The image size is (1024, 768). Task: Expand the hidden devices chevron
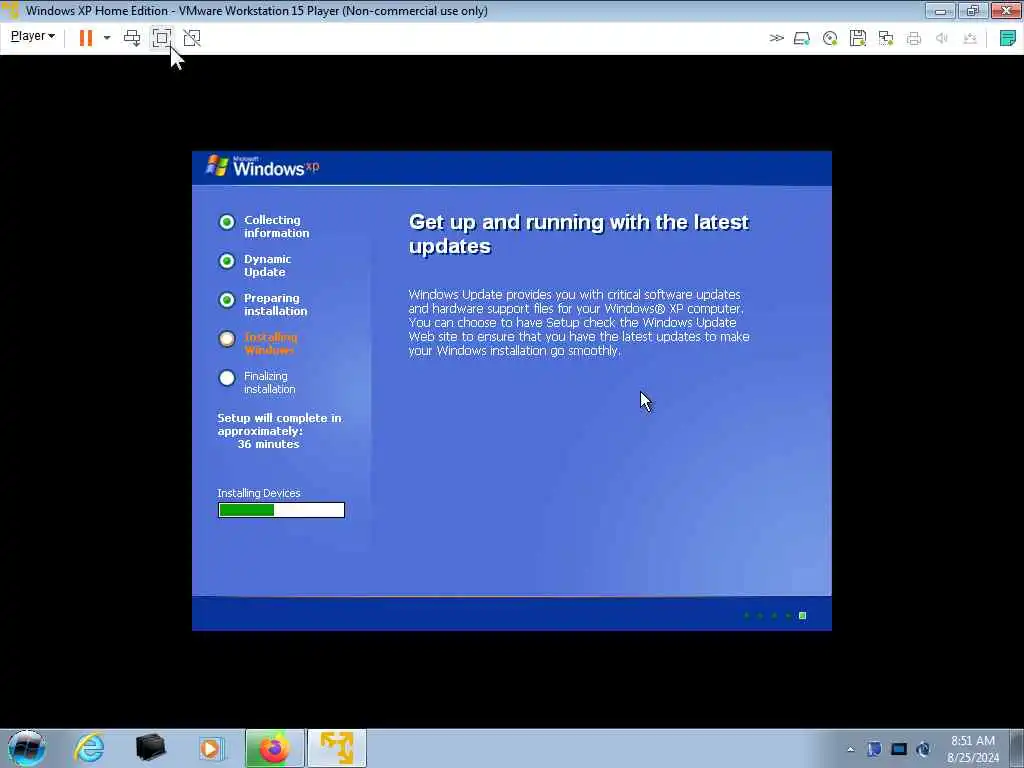point(776,38)
